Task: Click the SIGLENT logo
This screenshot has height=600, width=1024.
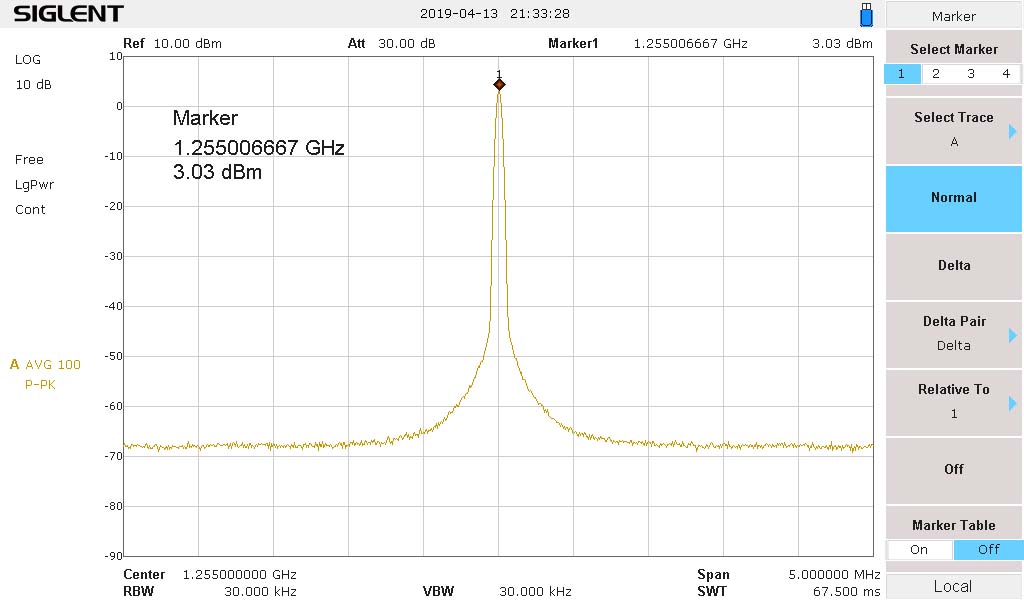Action: 68,14
